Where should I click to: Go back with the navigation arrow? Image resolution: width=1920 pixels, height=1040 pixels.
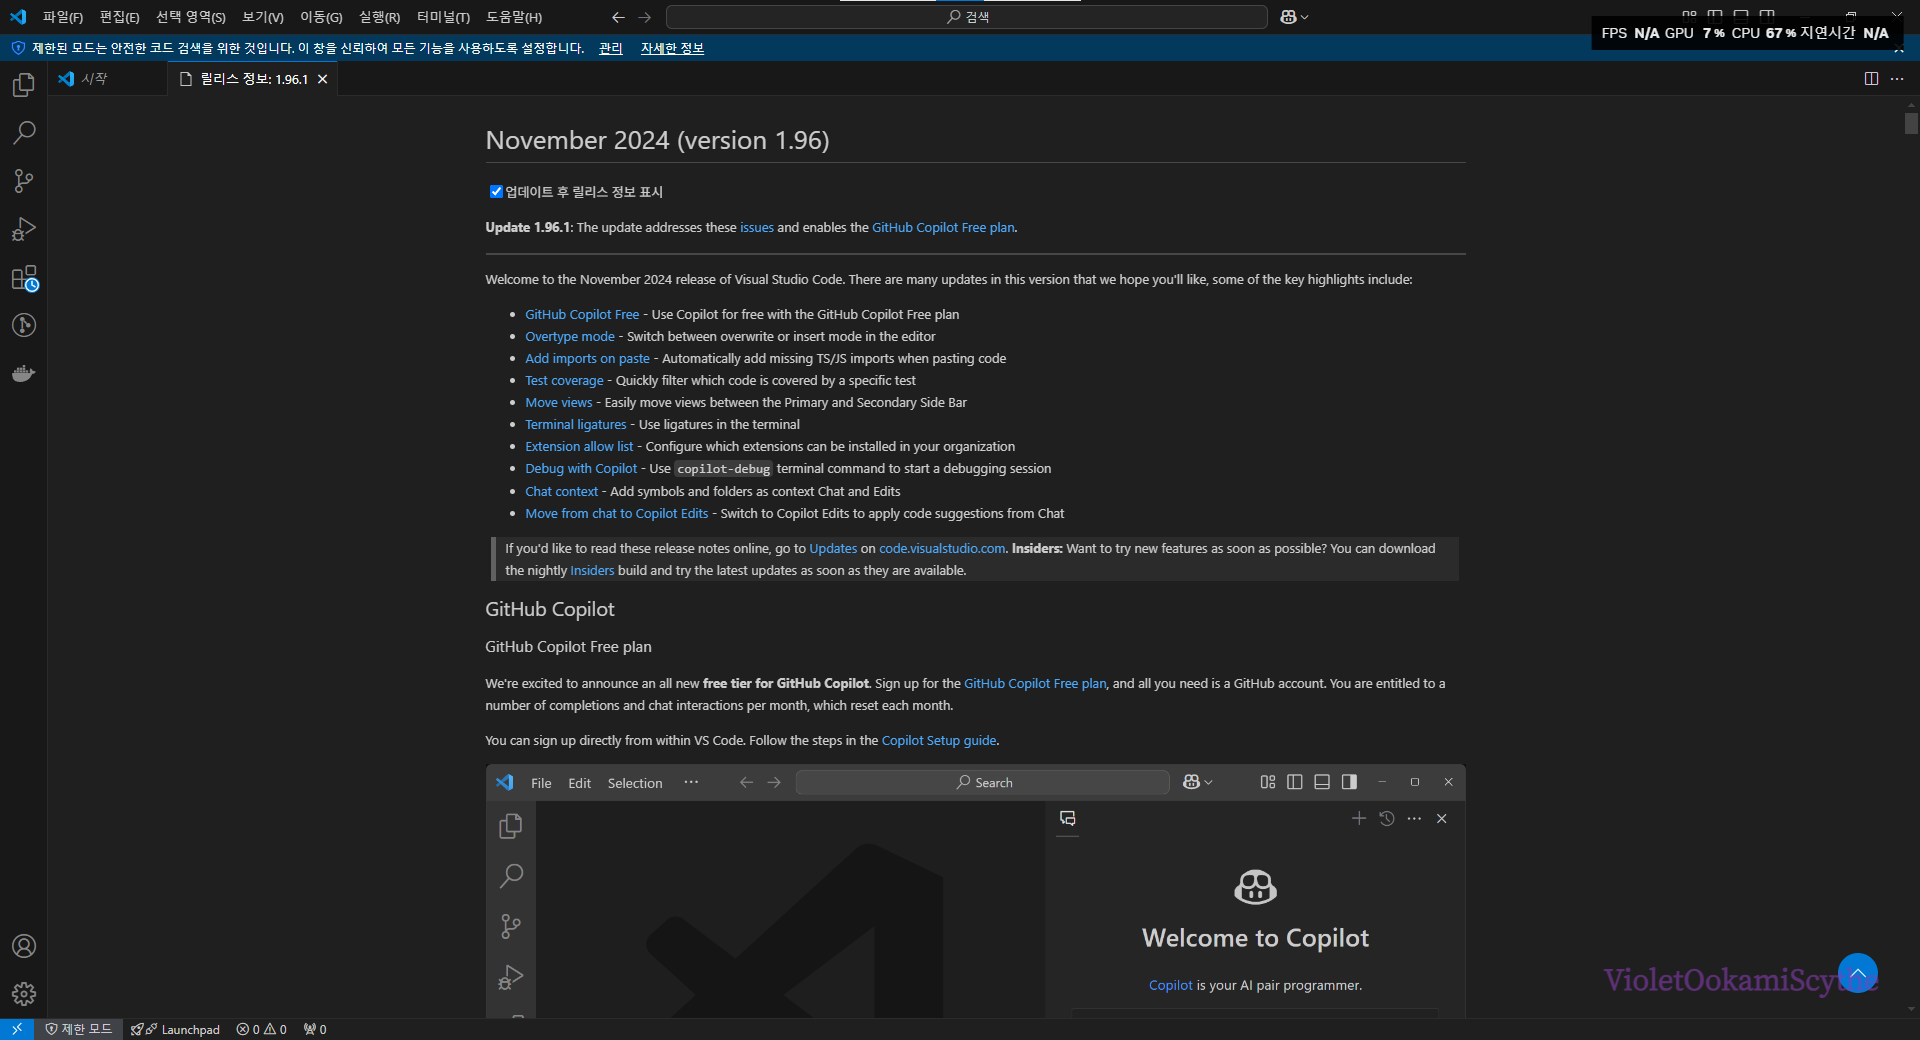pyautogui.click(x=618, y=17)
